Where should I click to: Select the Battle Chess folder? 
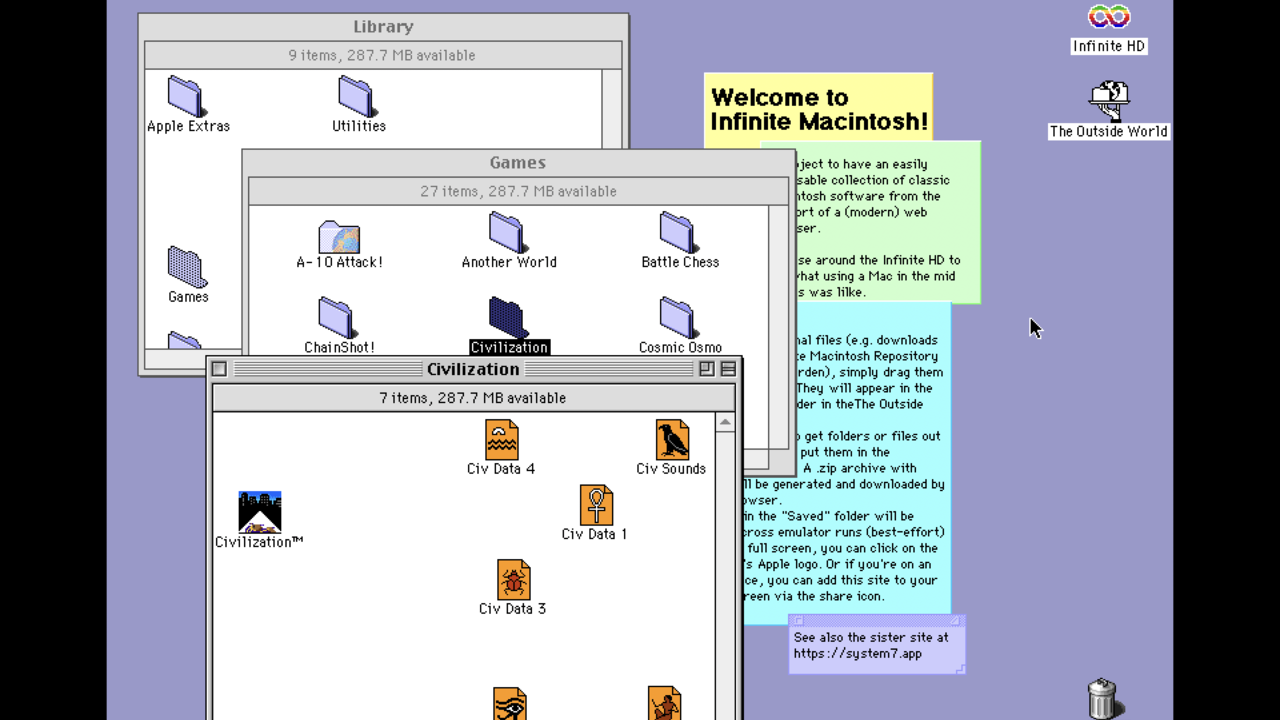pyautogui.click(x=678, y=232)
